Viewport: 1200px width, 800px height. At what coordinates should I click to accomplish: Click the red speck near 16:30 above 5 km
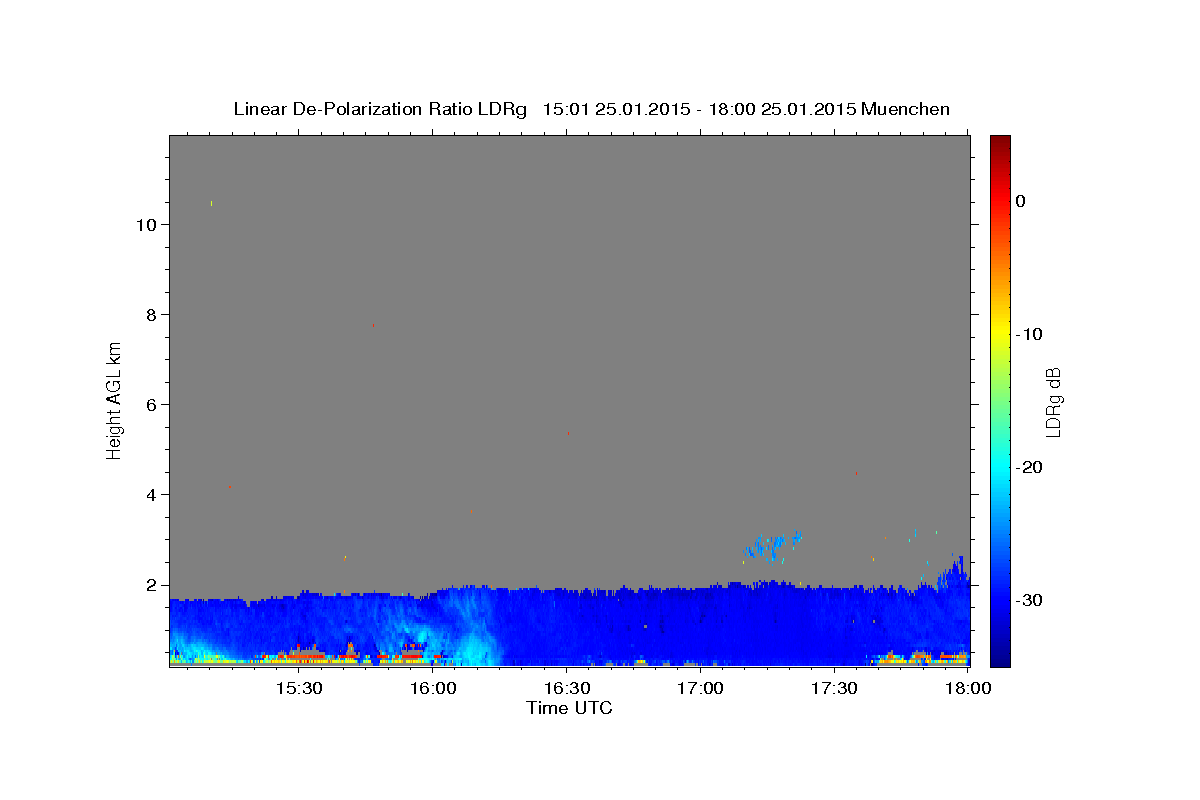pos(568,433)
